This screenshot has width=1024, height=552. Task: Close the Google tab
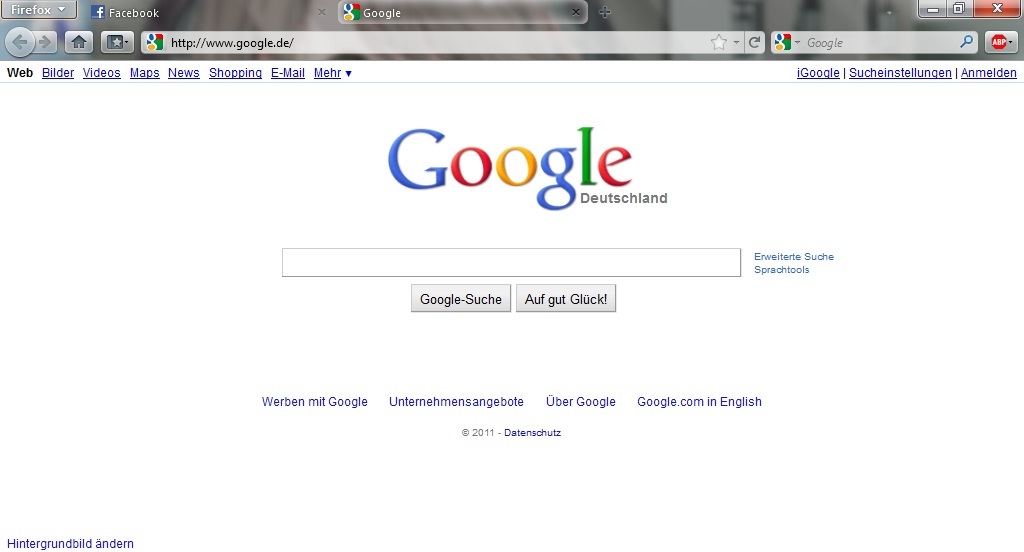coord(575,12)
